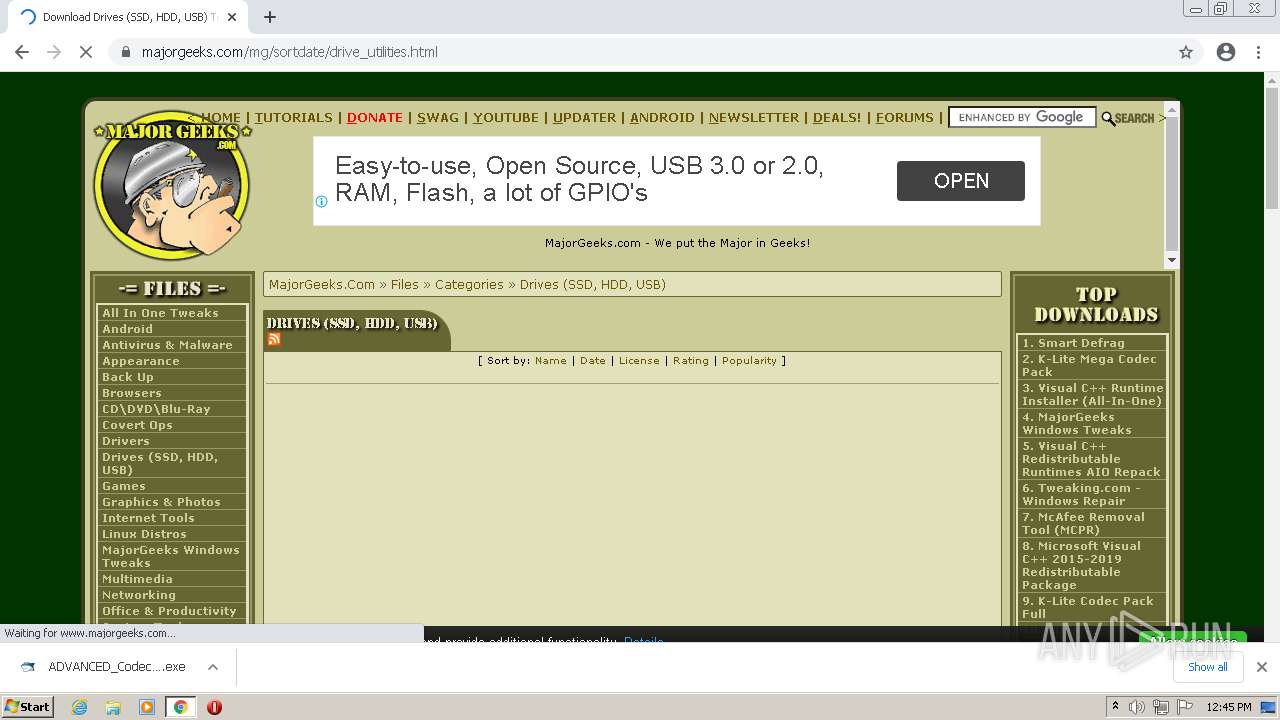Image resolution: width=1280 pixels, height=720 pixels.
Task: Click the Google enhanced search field
Action: pos(1022,117)
